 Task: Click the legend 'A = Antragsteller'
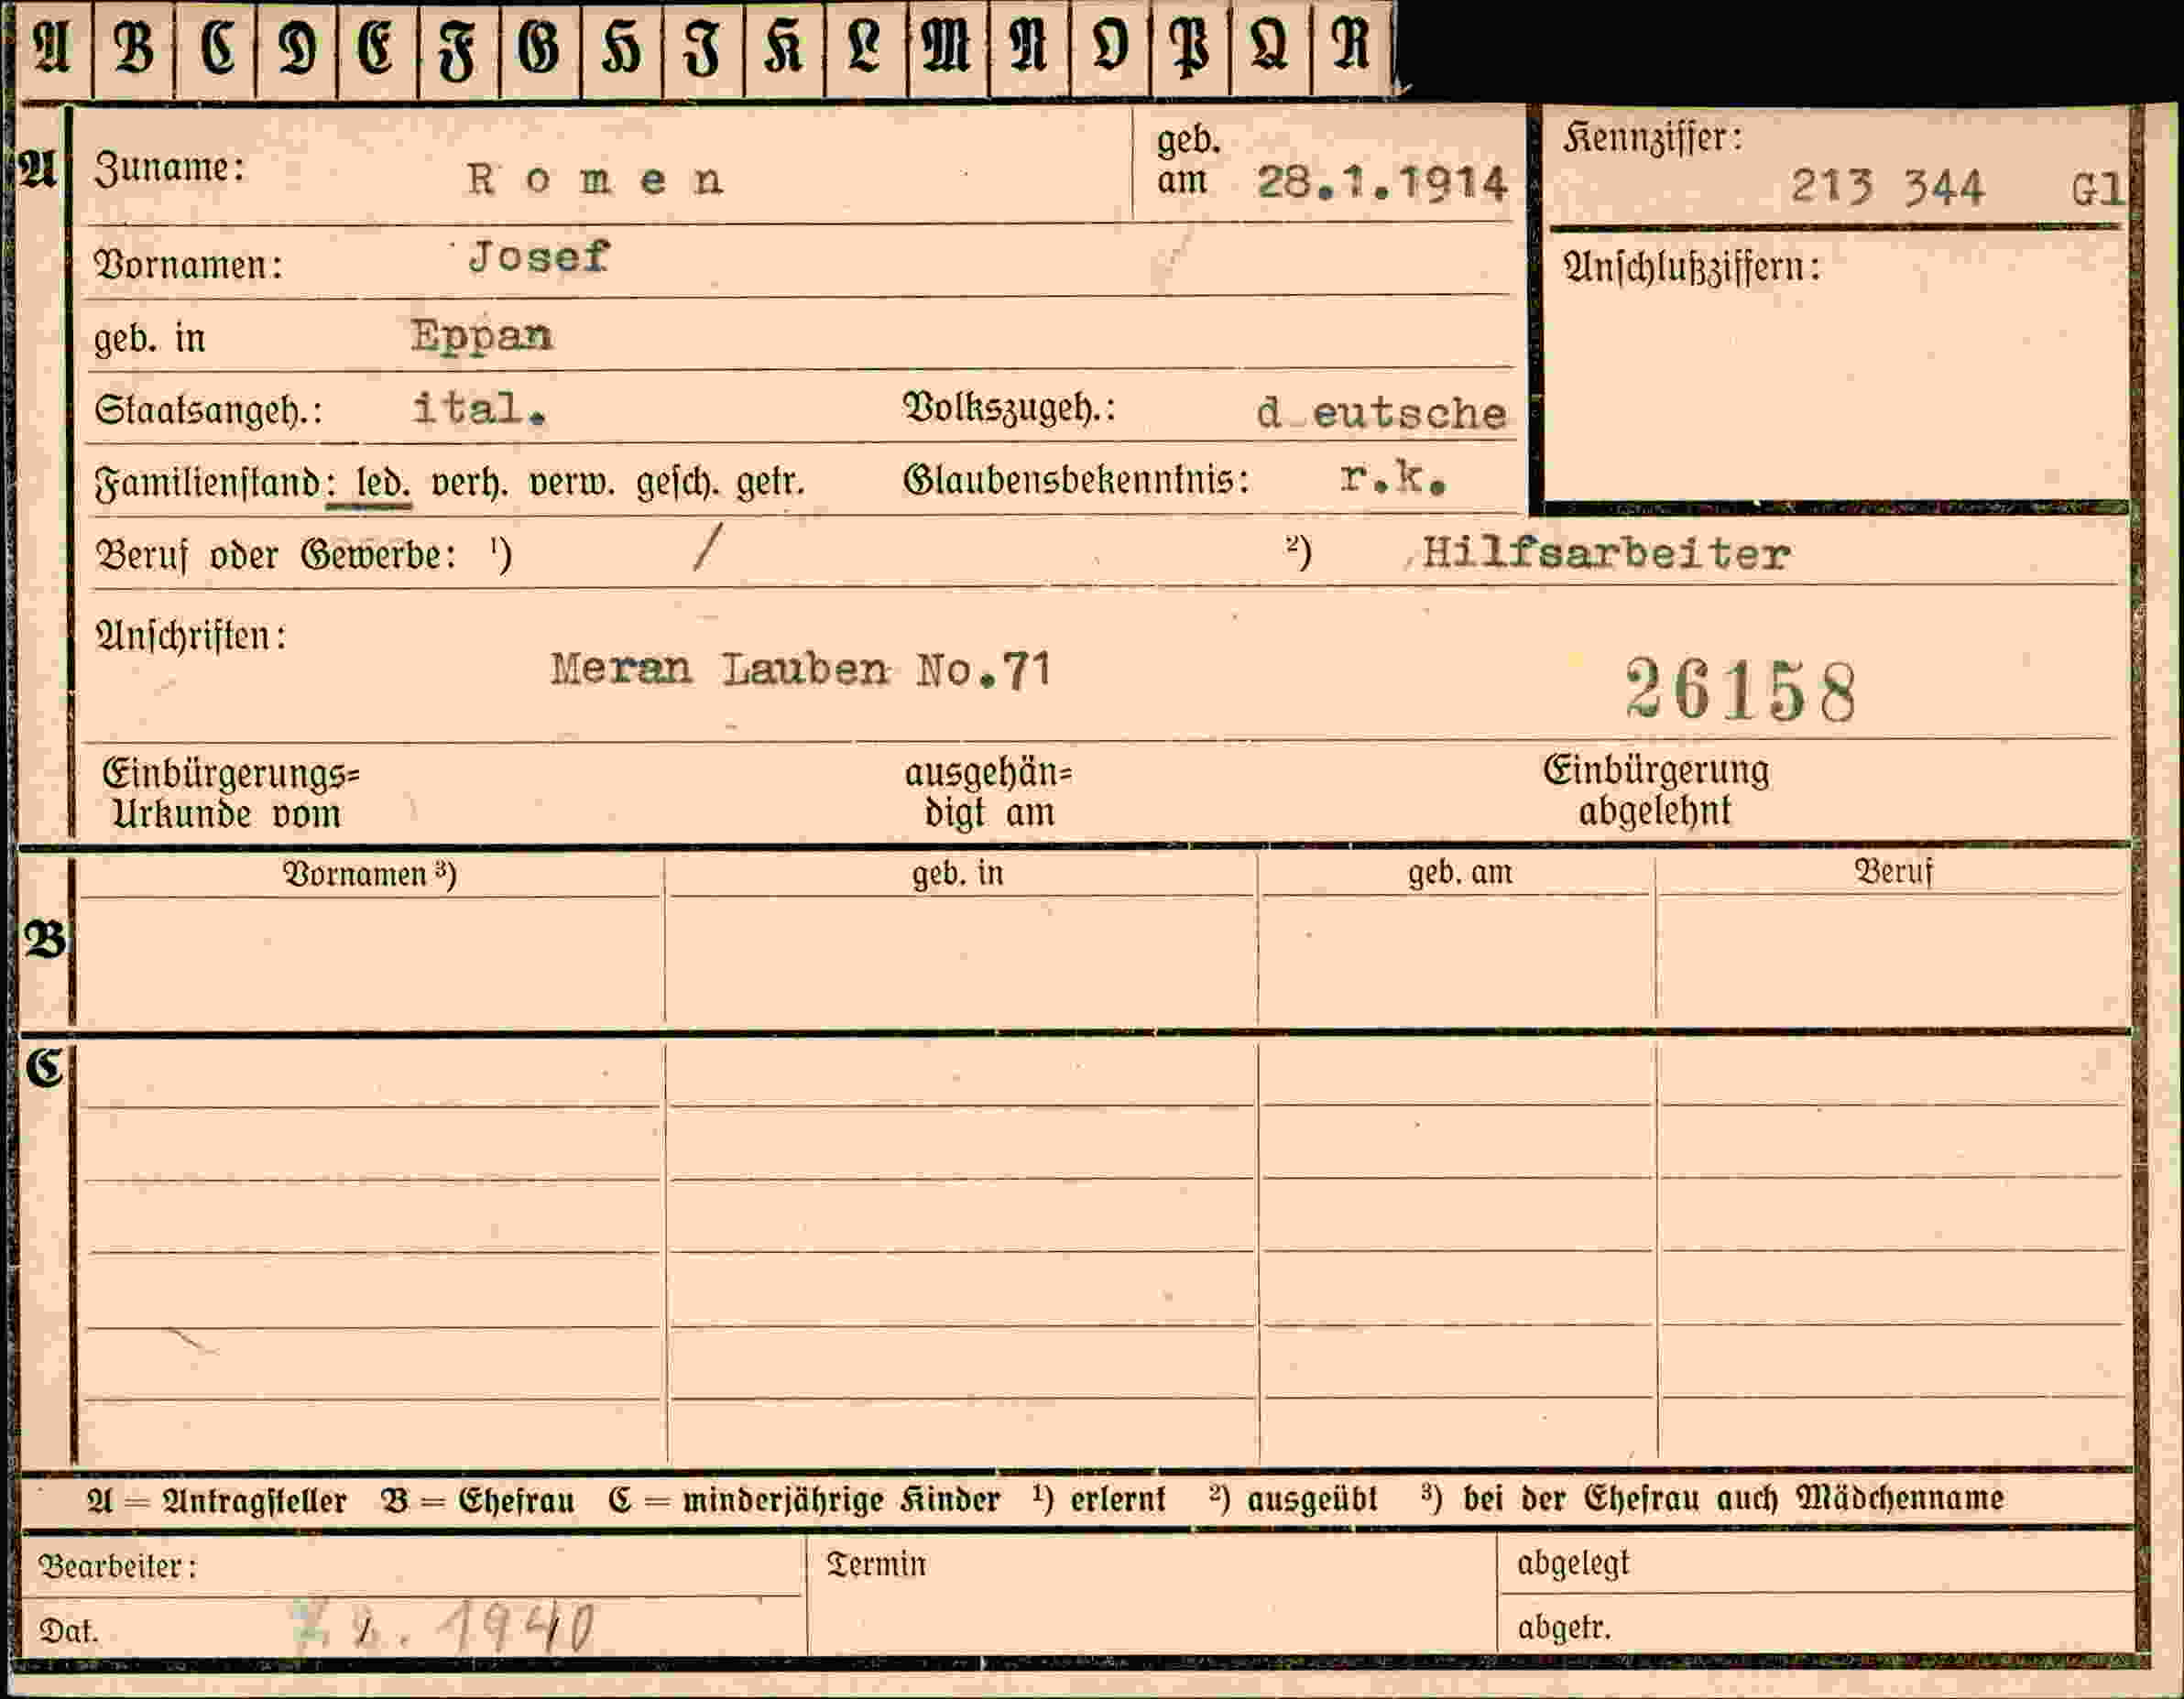pos(217,1501)
